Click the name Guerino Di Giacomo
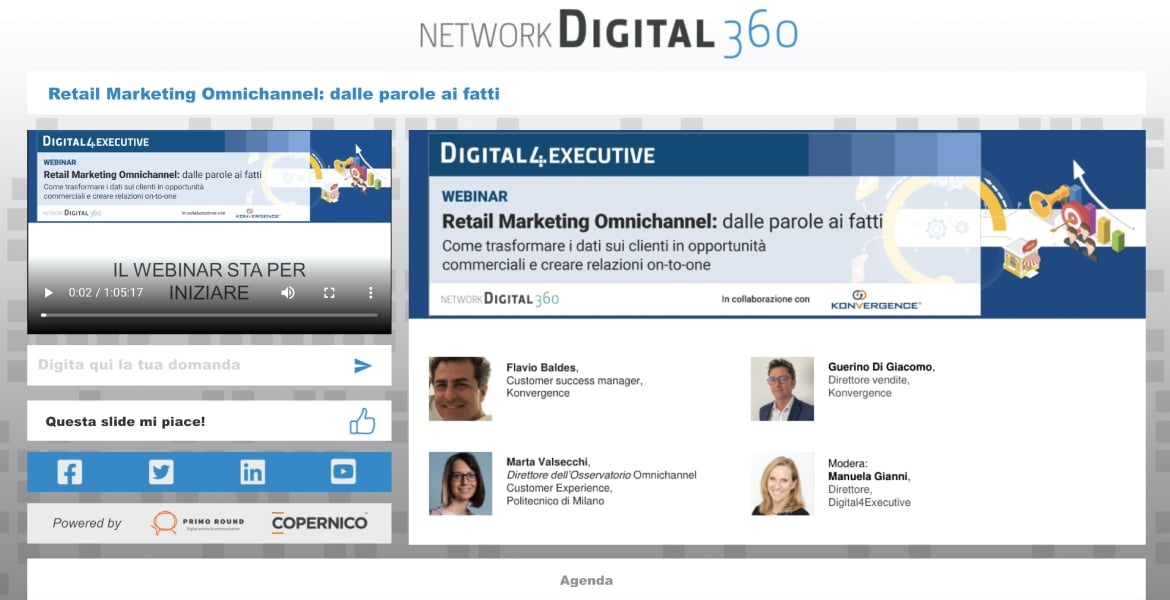Image resolution: width=1170 pixels, height=600 pixels. (x=880, y=367)
